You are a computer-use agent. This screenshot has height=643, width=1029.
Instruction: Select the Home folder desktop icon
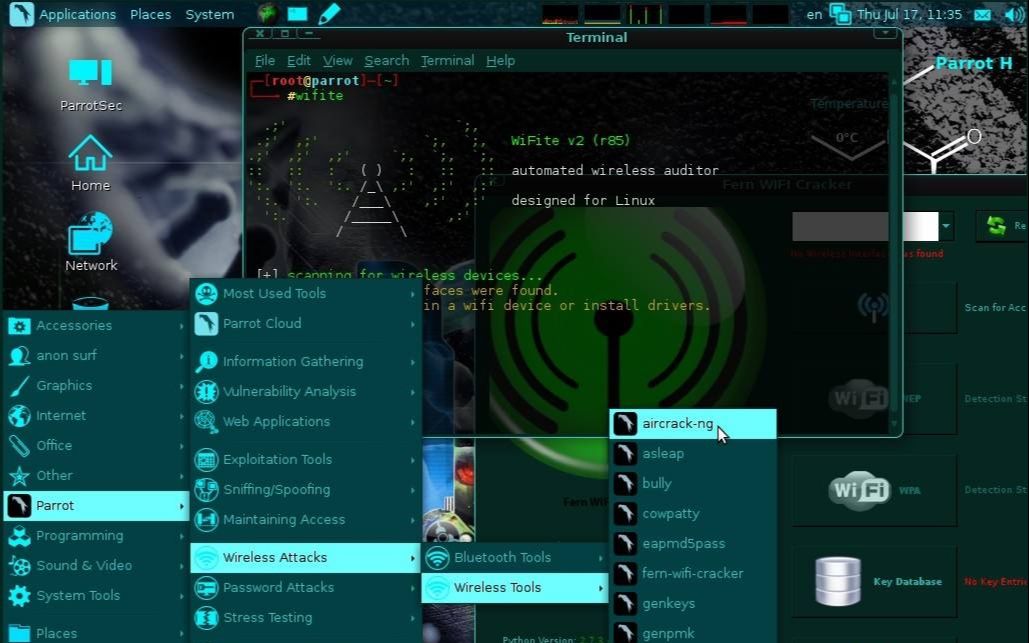coord(91,163)
